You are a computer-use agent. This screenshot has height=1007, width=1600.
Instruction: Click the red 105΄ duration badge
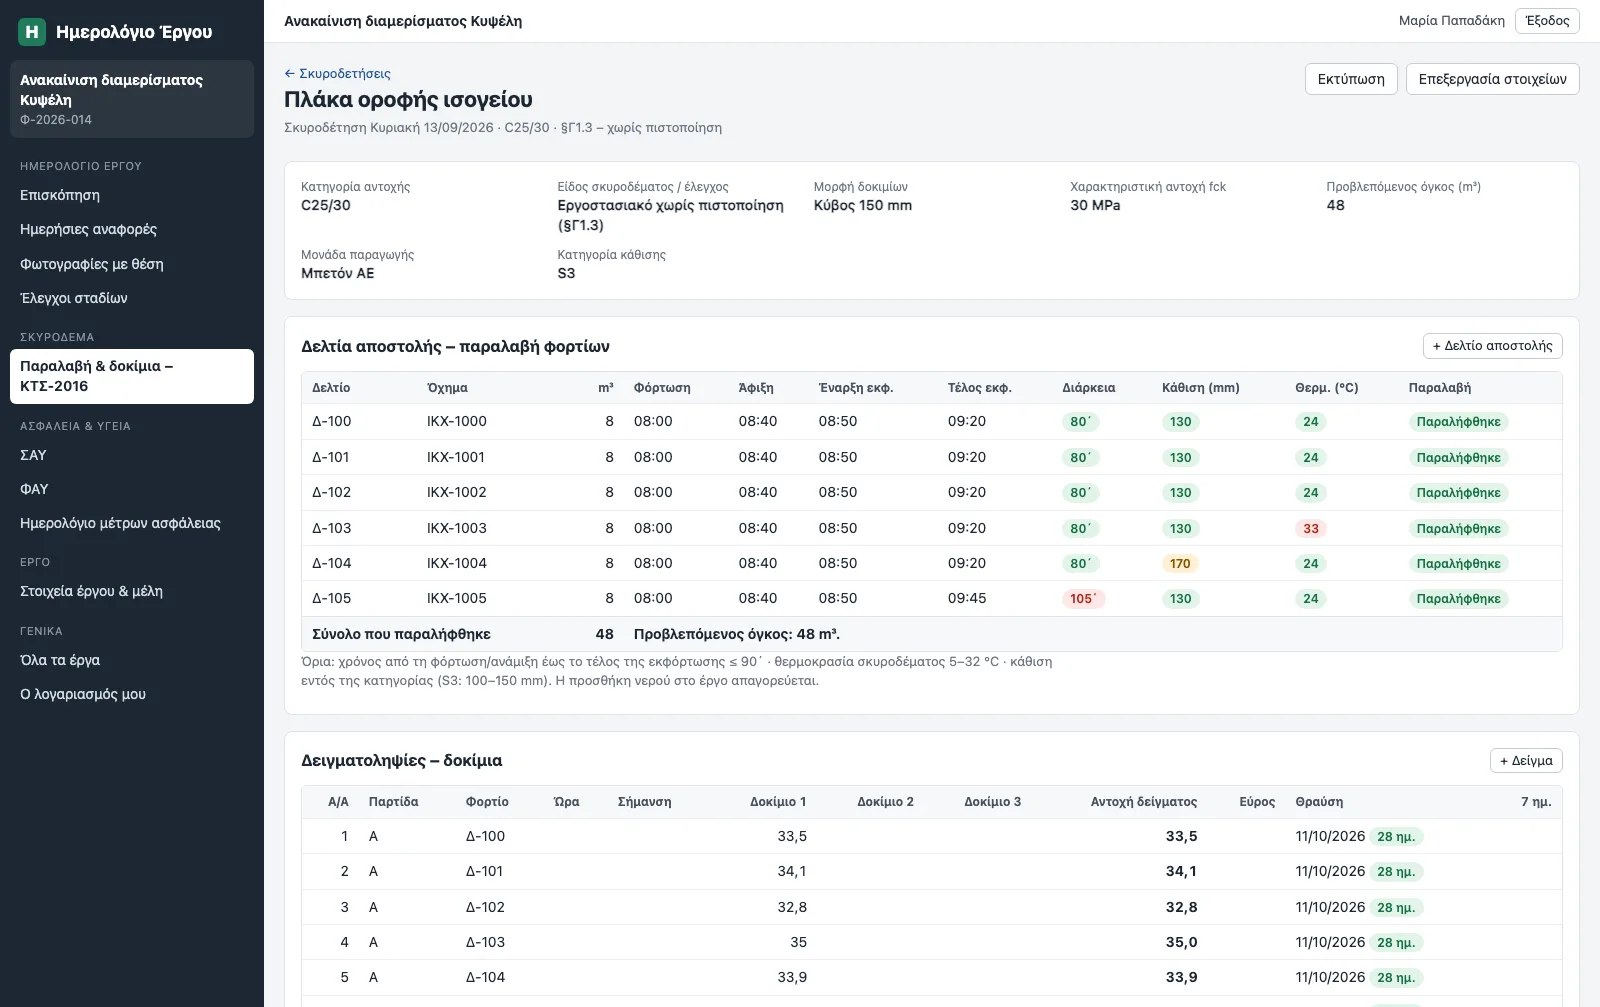(1083, 599)
